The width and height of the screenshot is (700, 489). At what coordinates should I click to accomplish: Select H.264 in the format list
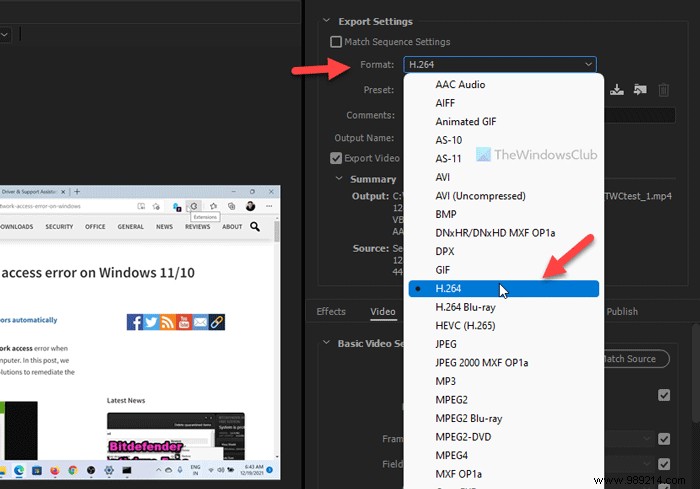coord(504,288)
